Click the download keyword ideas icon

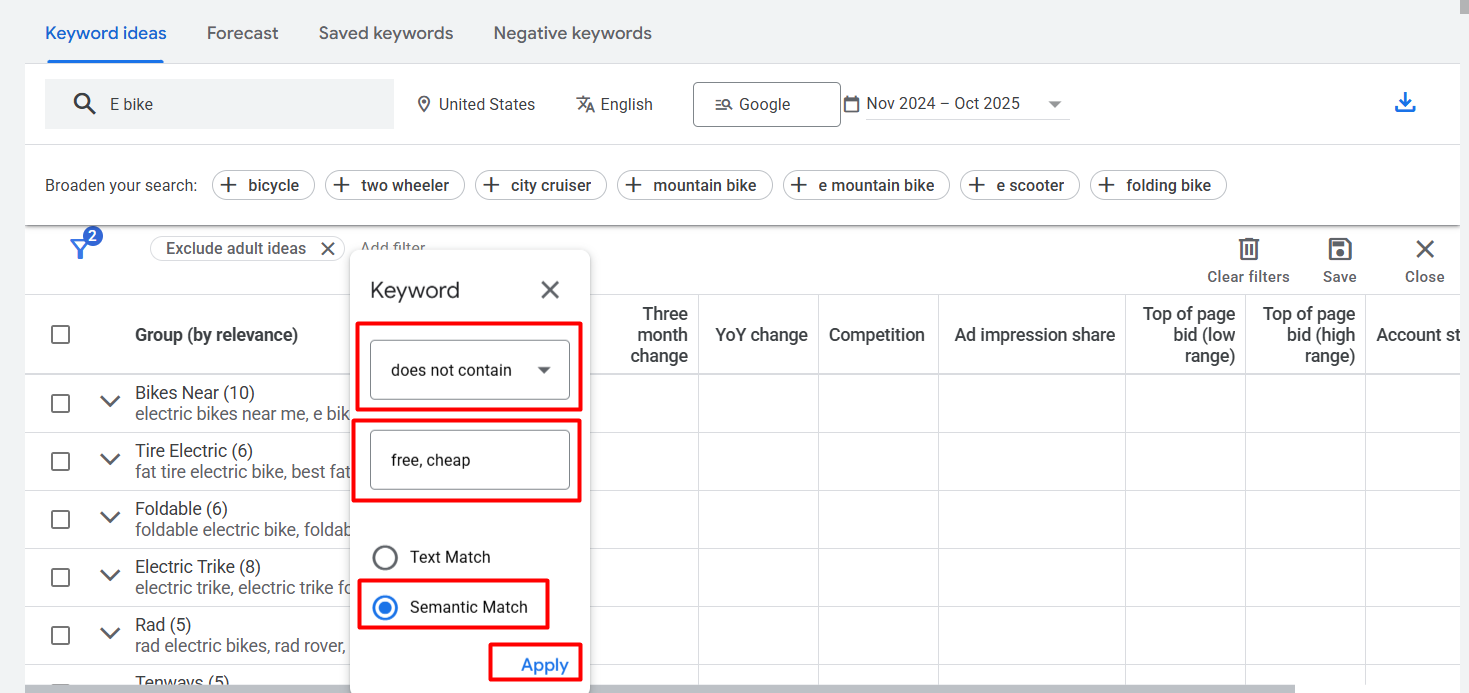coord(1405,103)
